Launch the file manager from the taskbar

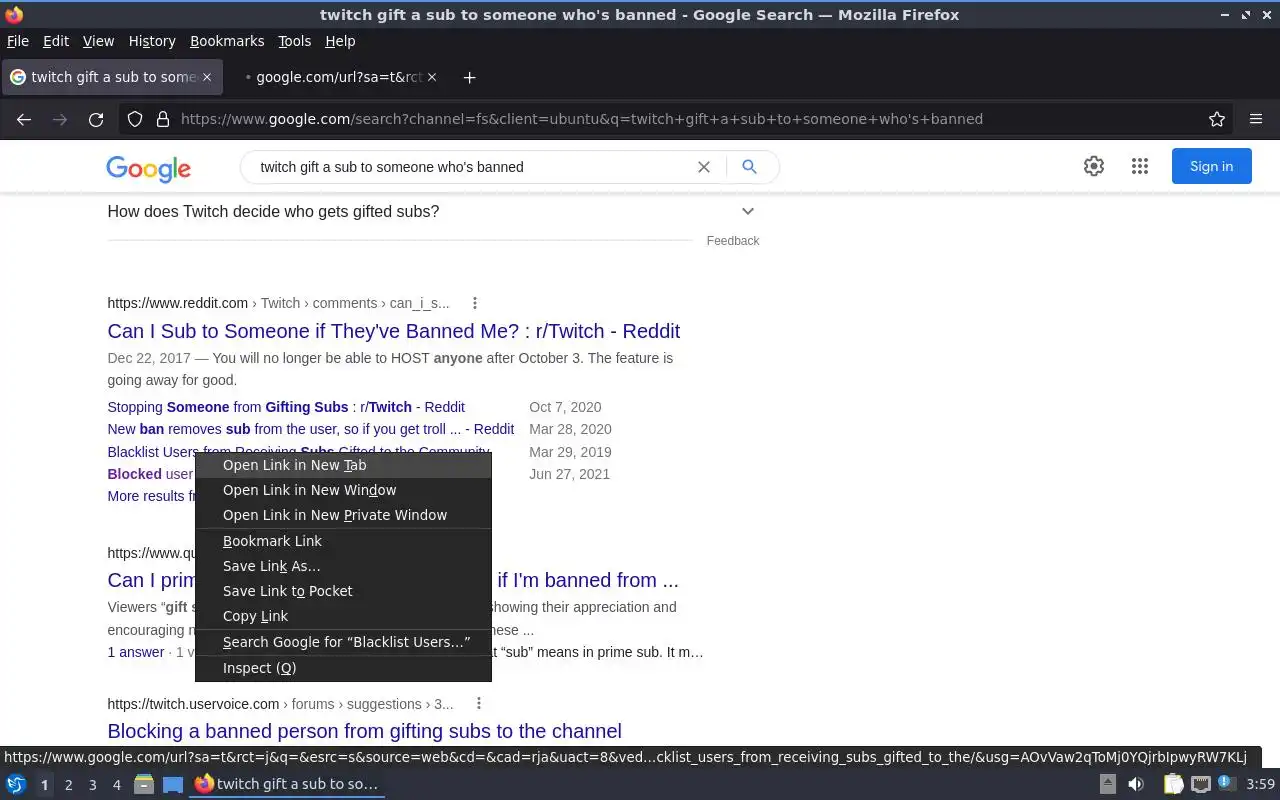click(x=144, y=785)
